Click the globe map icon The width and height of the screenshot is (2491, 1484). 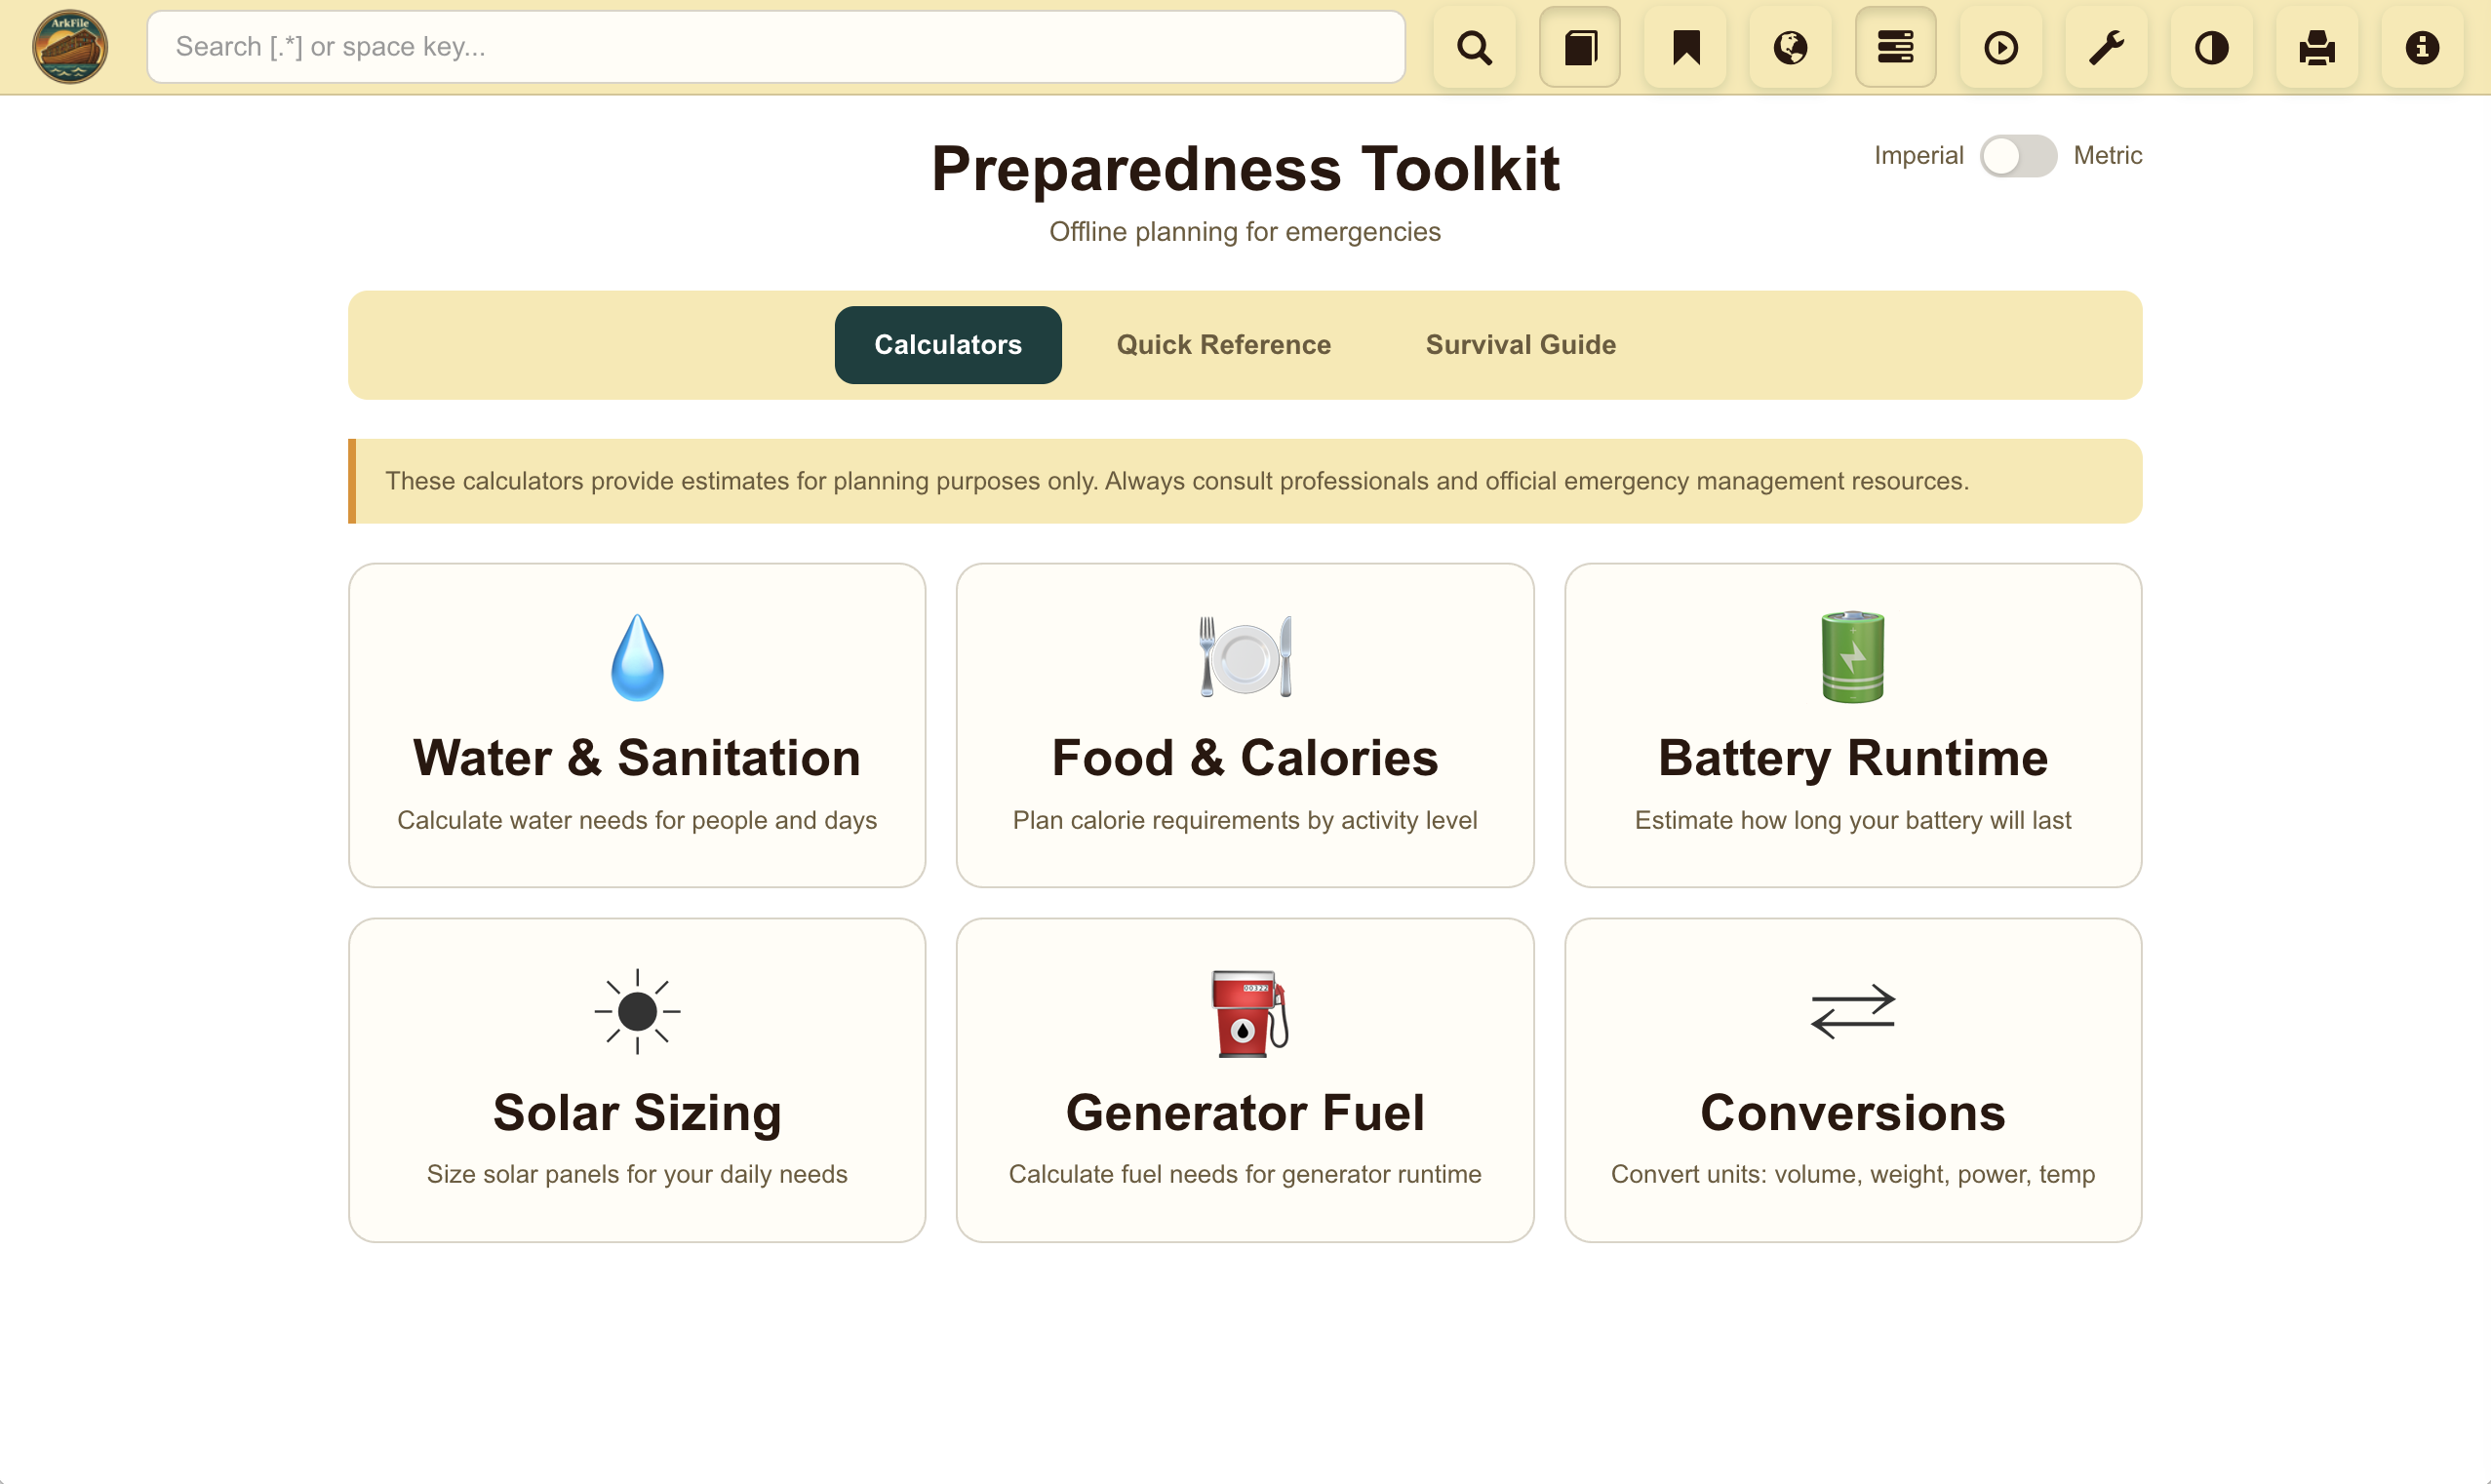(x=1790, y=46)
